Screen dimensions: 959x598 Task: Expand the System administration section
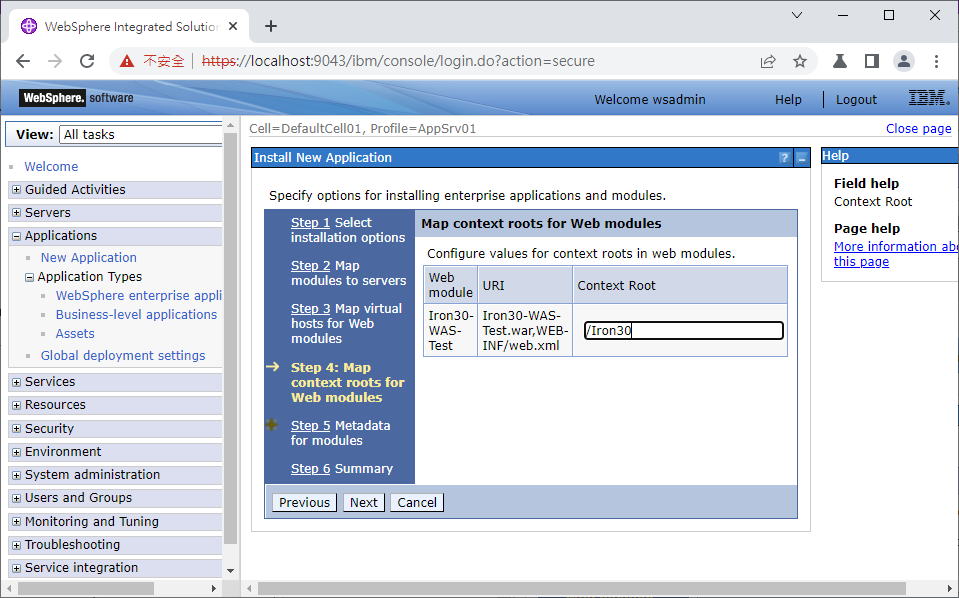(x=17, y=475)
